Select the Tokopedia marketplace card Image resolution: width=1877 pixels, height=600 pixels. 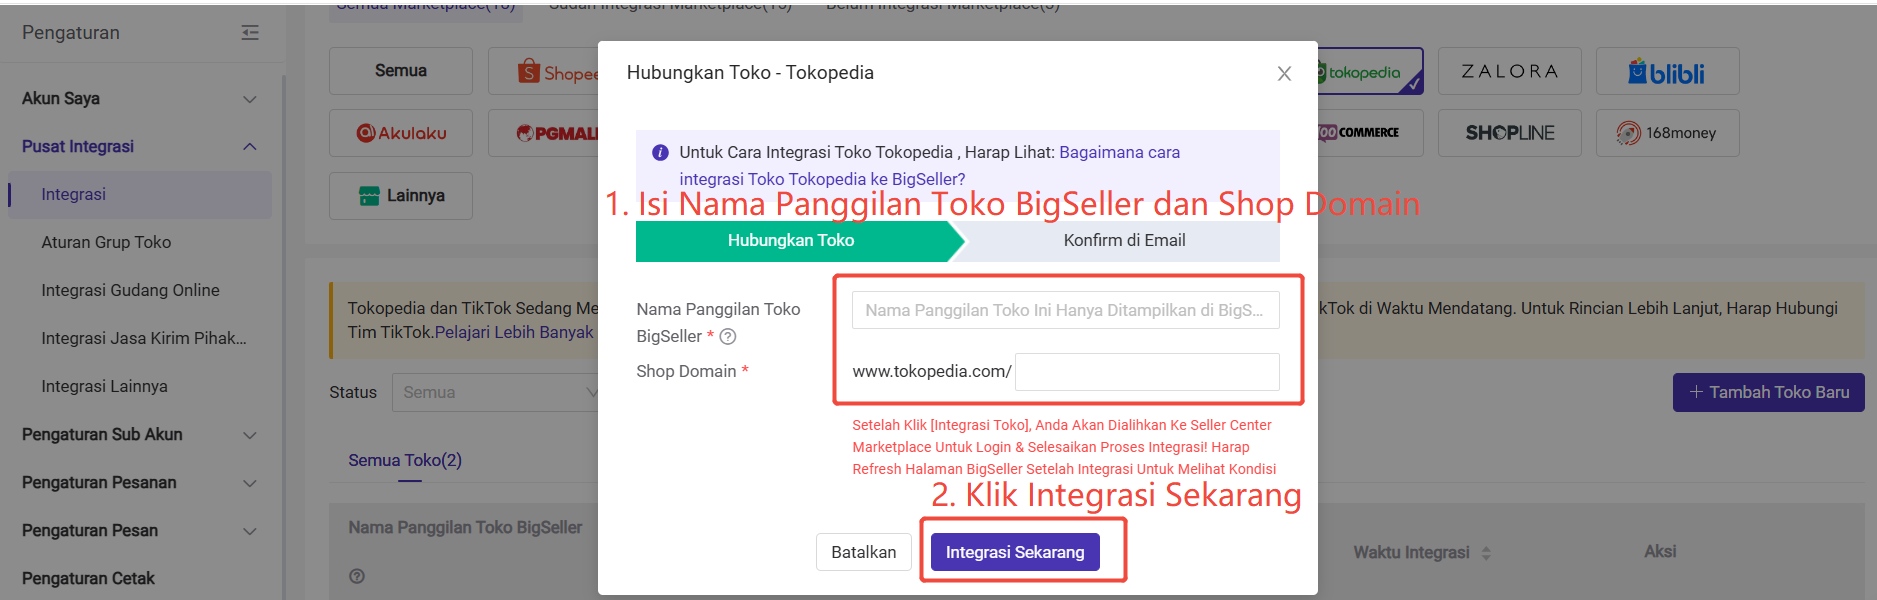[1370, 71]
